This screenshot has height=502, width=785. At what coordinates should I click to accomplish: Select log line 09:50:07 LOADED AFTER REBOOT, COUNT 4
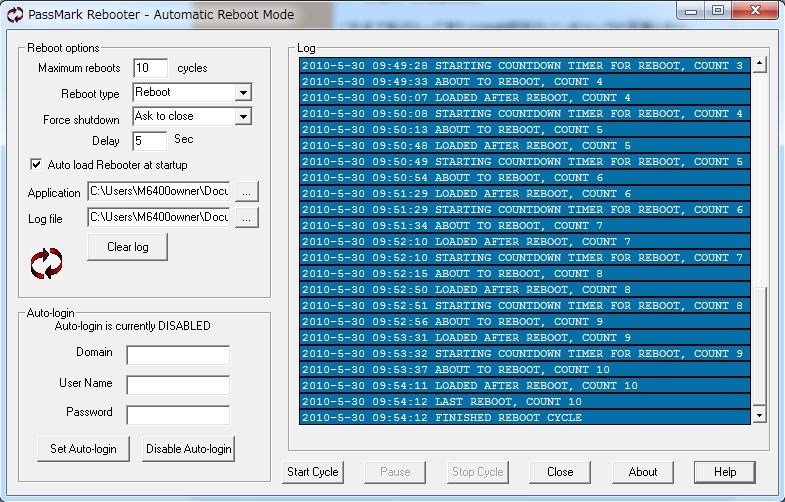[525, 98]
